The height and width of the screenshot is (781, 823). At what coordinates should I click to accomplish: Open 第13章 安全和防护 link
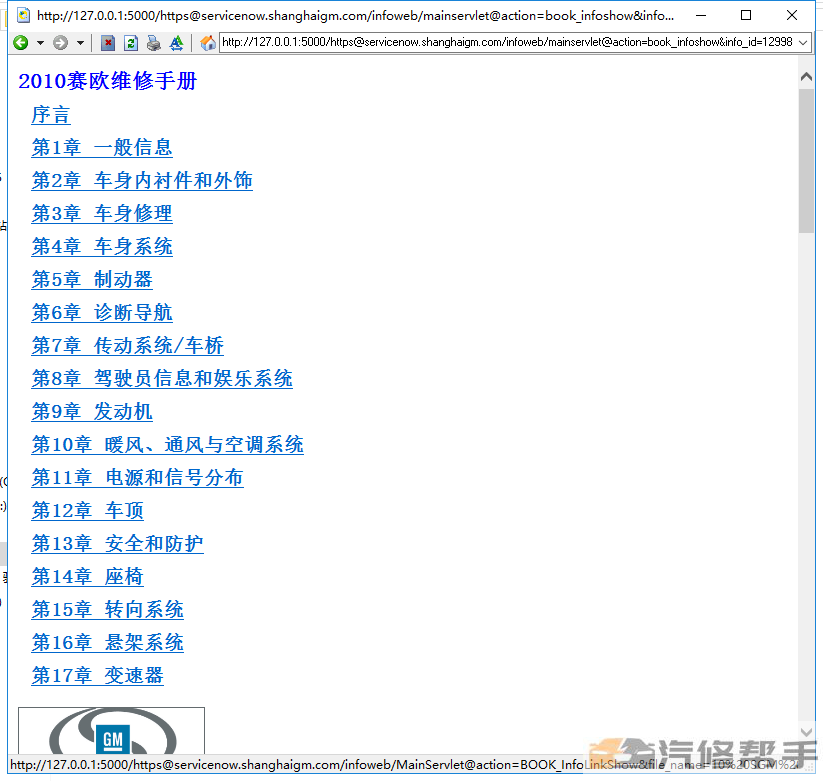pyautogui.click(x=118, y=544)
